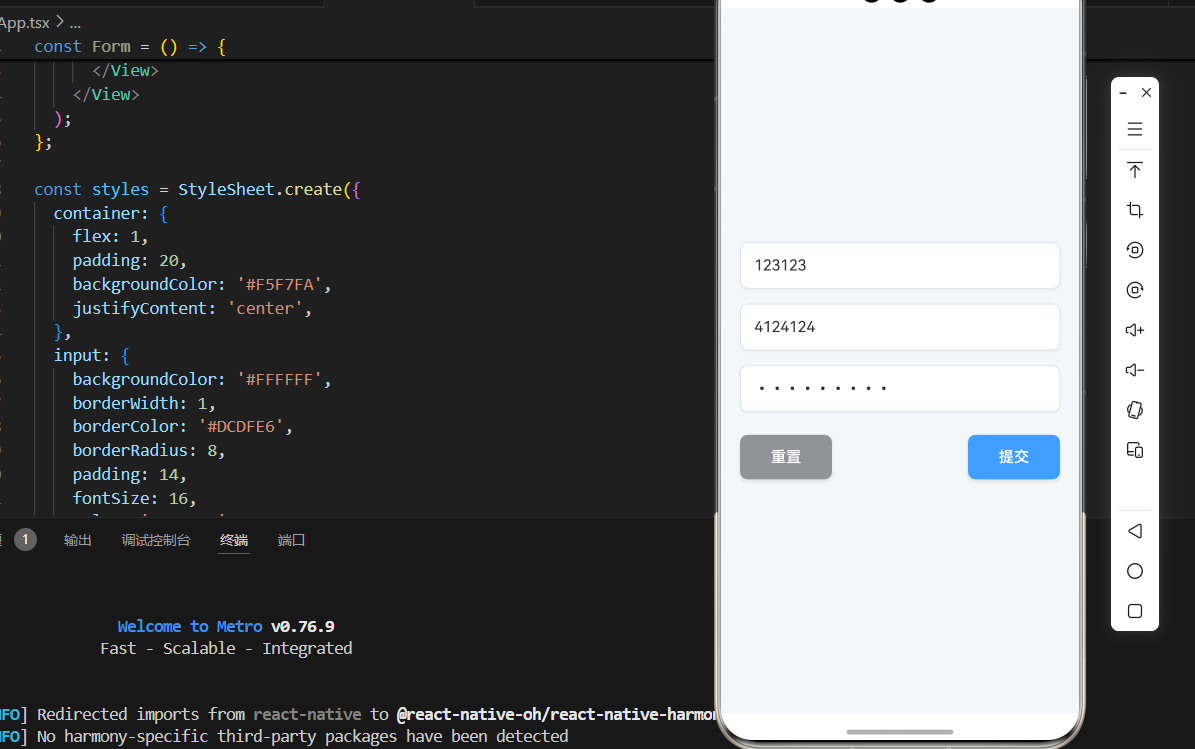
Task: Increase emulator volume with the speaker plus icon
Action: (x=1135, y=330)
